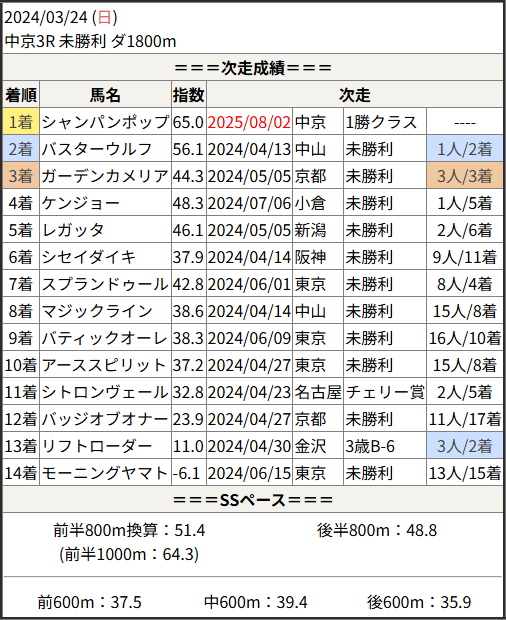The image size is (506, 620).
Task: Click the 後600m：35.9 pace value
Action: point(419,602)
